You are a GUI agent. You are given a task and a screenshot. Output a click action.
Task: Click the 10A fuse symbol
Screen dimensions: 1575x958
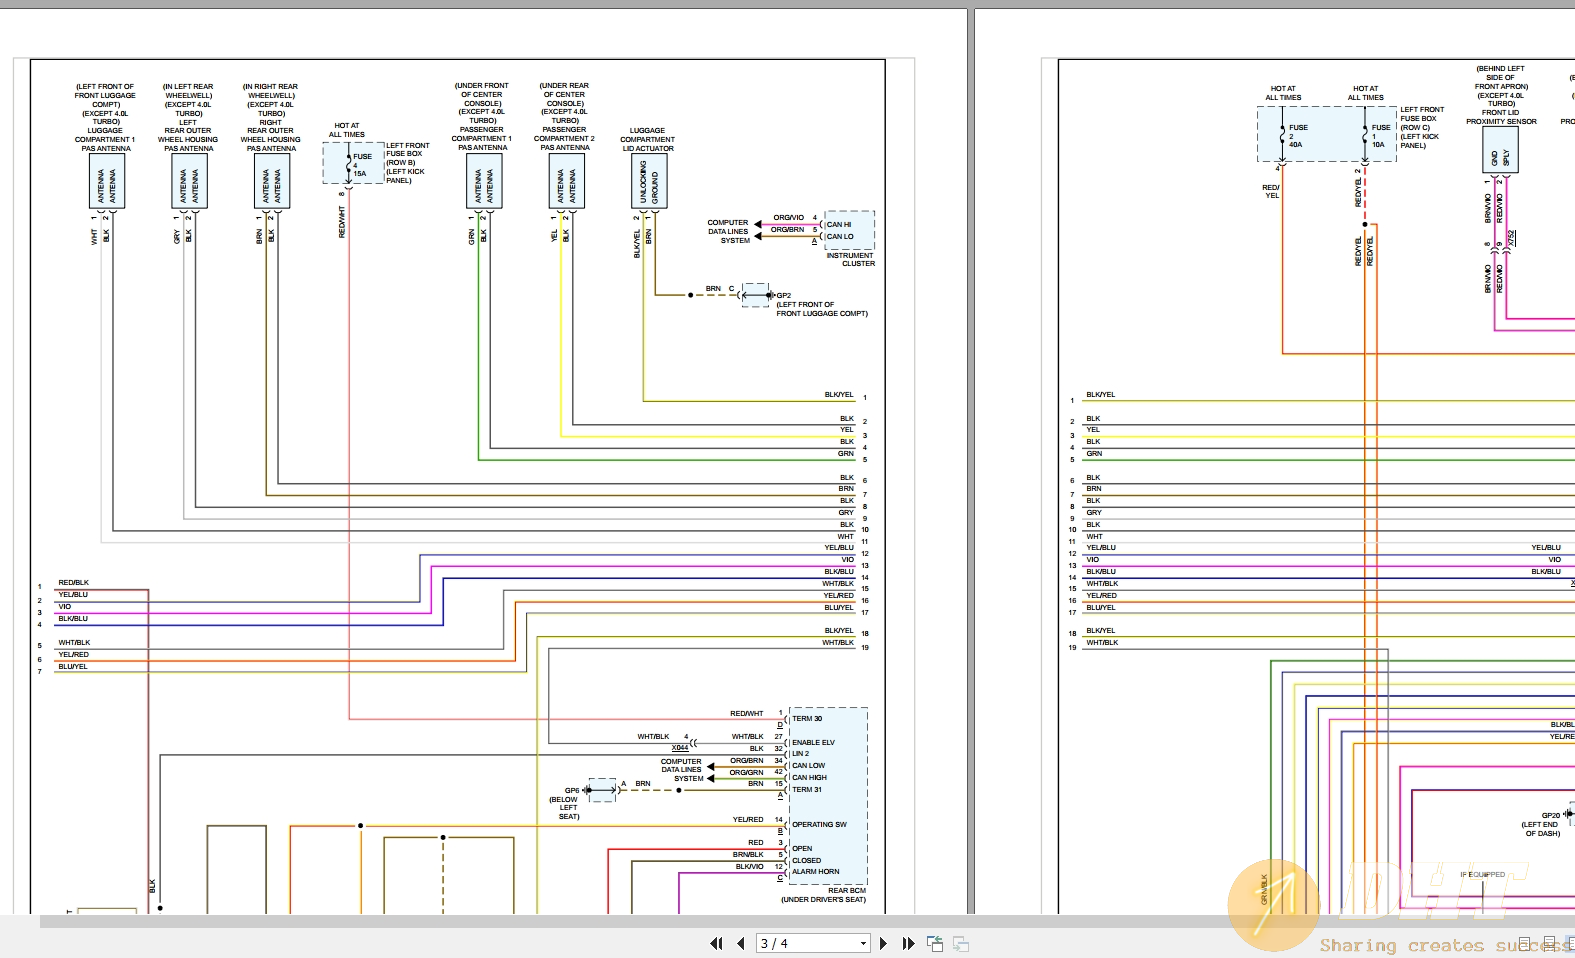pyautogui.click(x=1365, y=134)
